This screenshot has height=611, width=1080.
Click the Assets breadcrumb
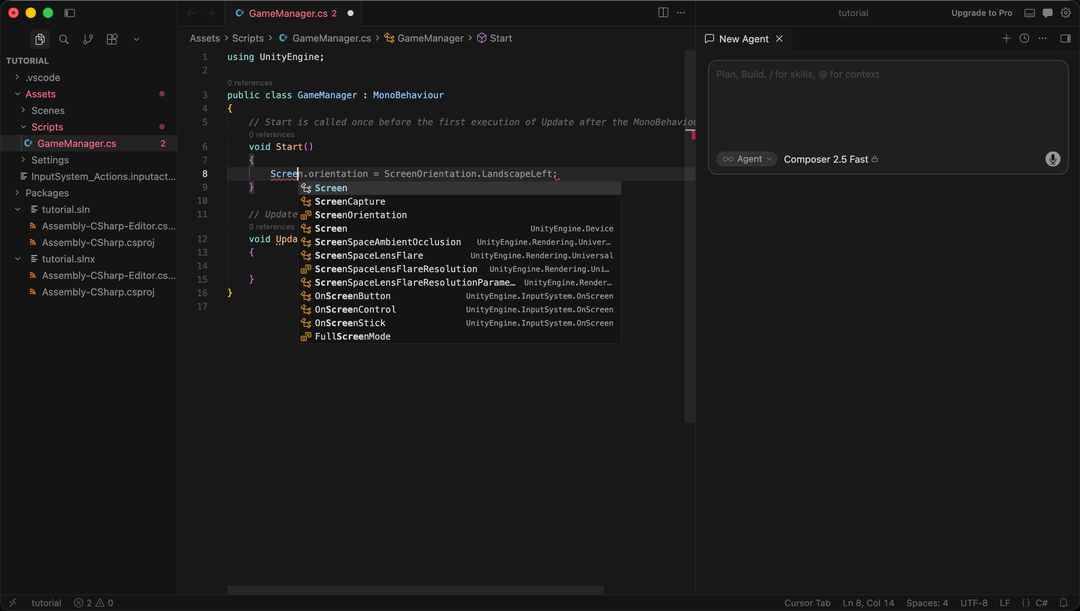click(205, 38)
